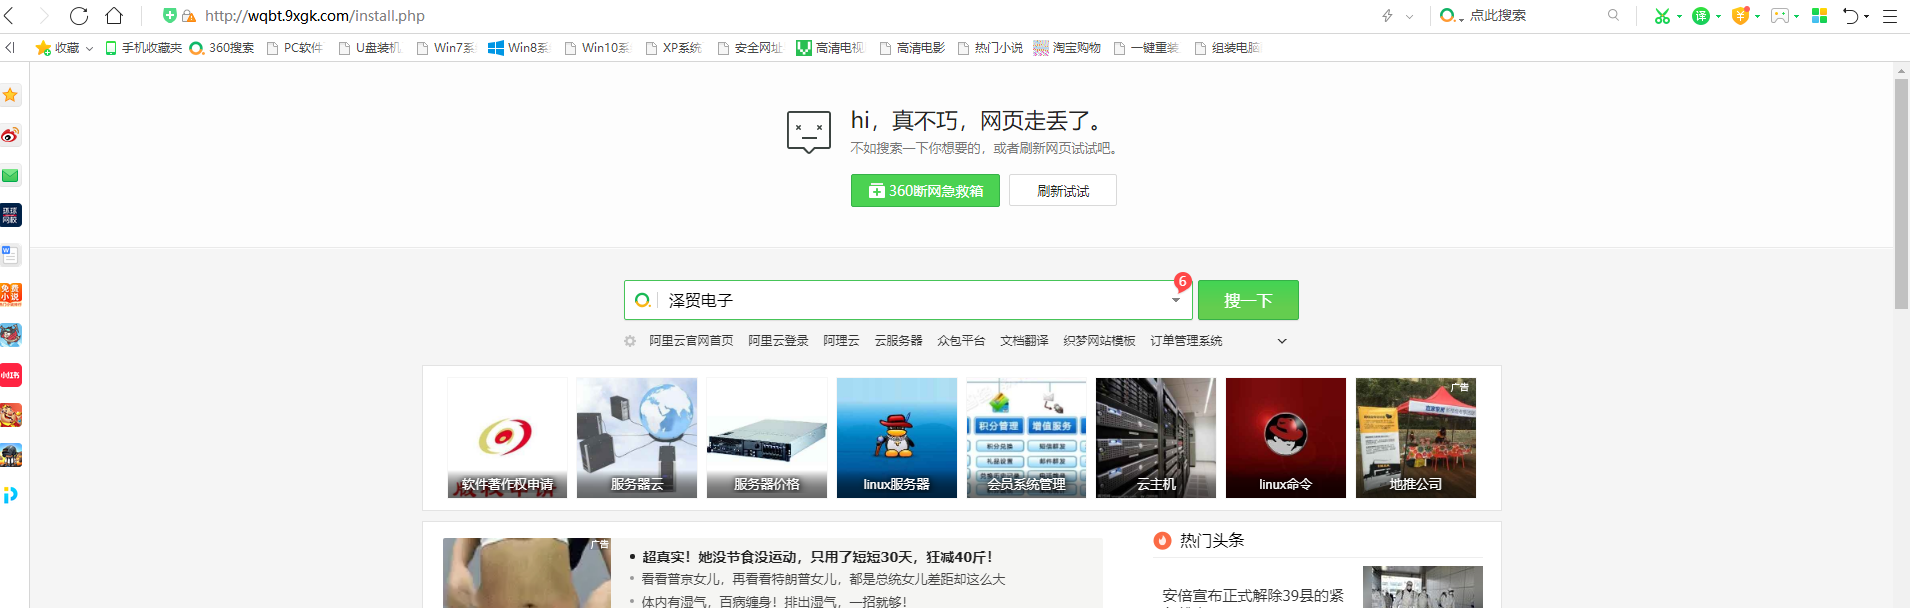Image resolution: width=1910 pixels, height=608 pixels.
Task: Click the favorites star in left sidebar
Action: pos(10,95)
